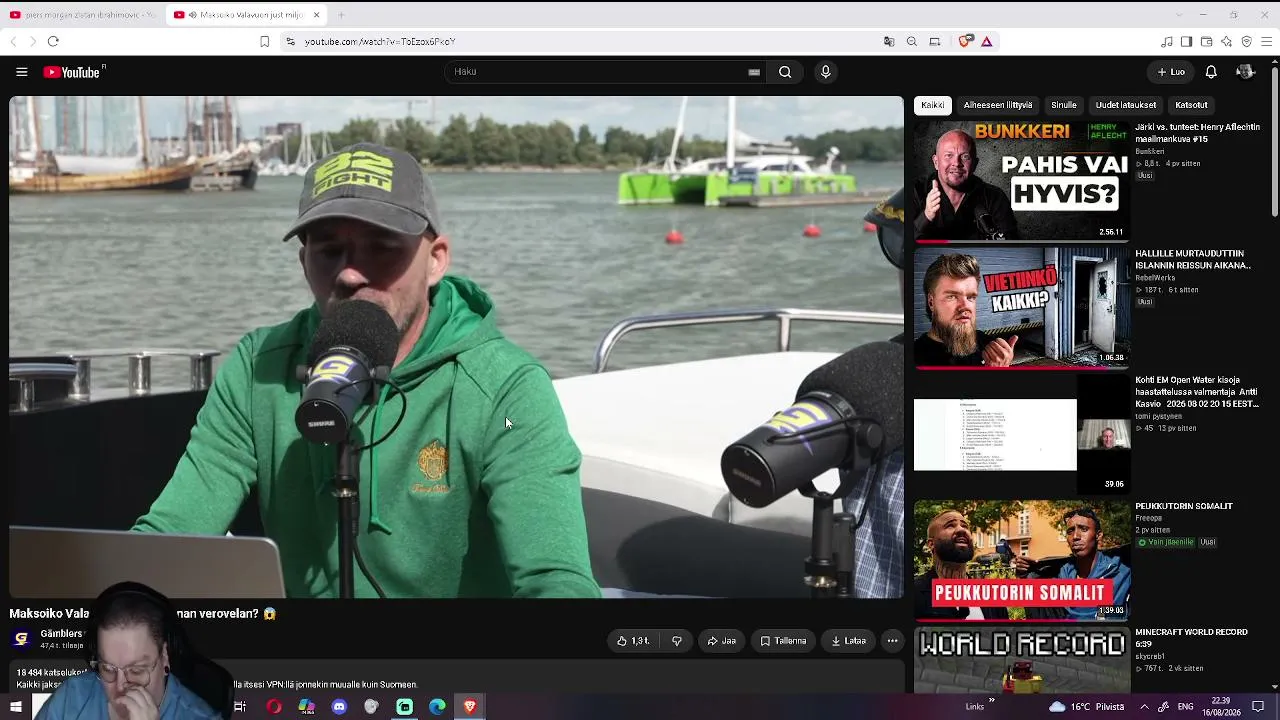Open the Kohti EM Open Water video thumbnail
Image resolution: width=1280 pixels, height=720 pixels.
pyautogui.click(x=1022, y=434)
